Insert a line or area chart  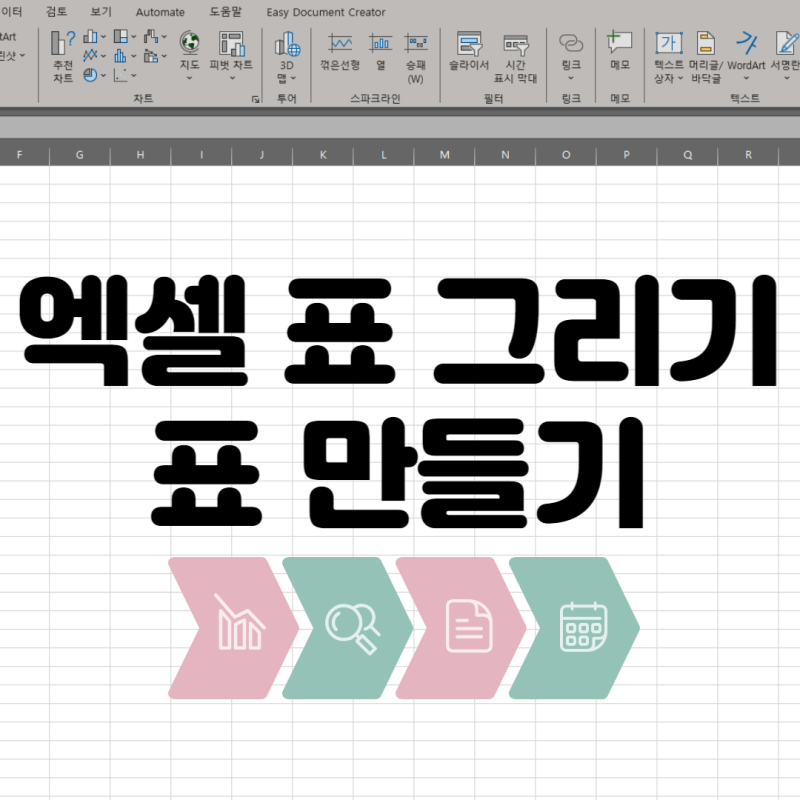(90, 55)
